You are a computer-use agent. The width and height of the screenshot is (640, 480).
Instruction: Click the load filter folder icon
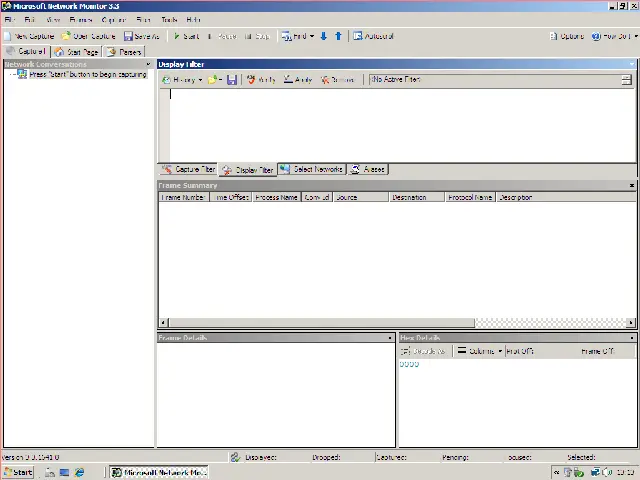(212, 80)
